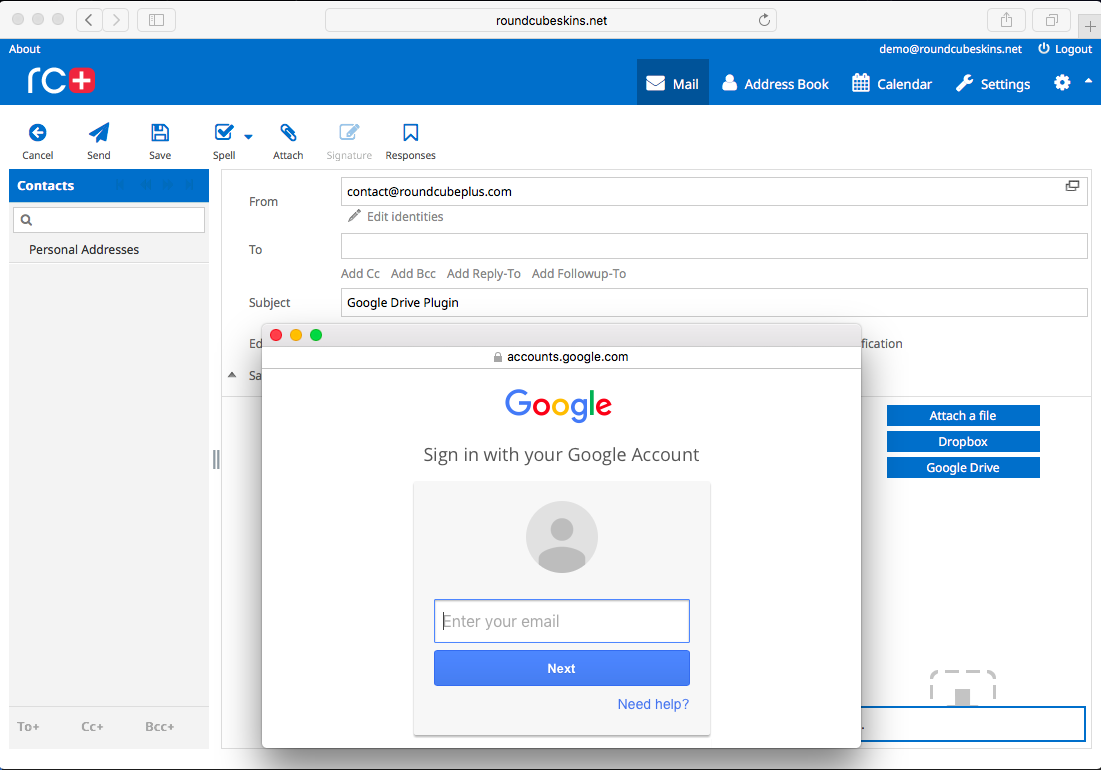The height and width of the screenshot is (770, 1101).
Task: Click the Edit identities link
Action: [405, 217]
